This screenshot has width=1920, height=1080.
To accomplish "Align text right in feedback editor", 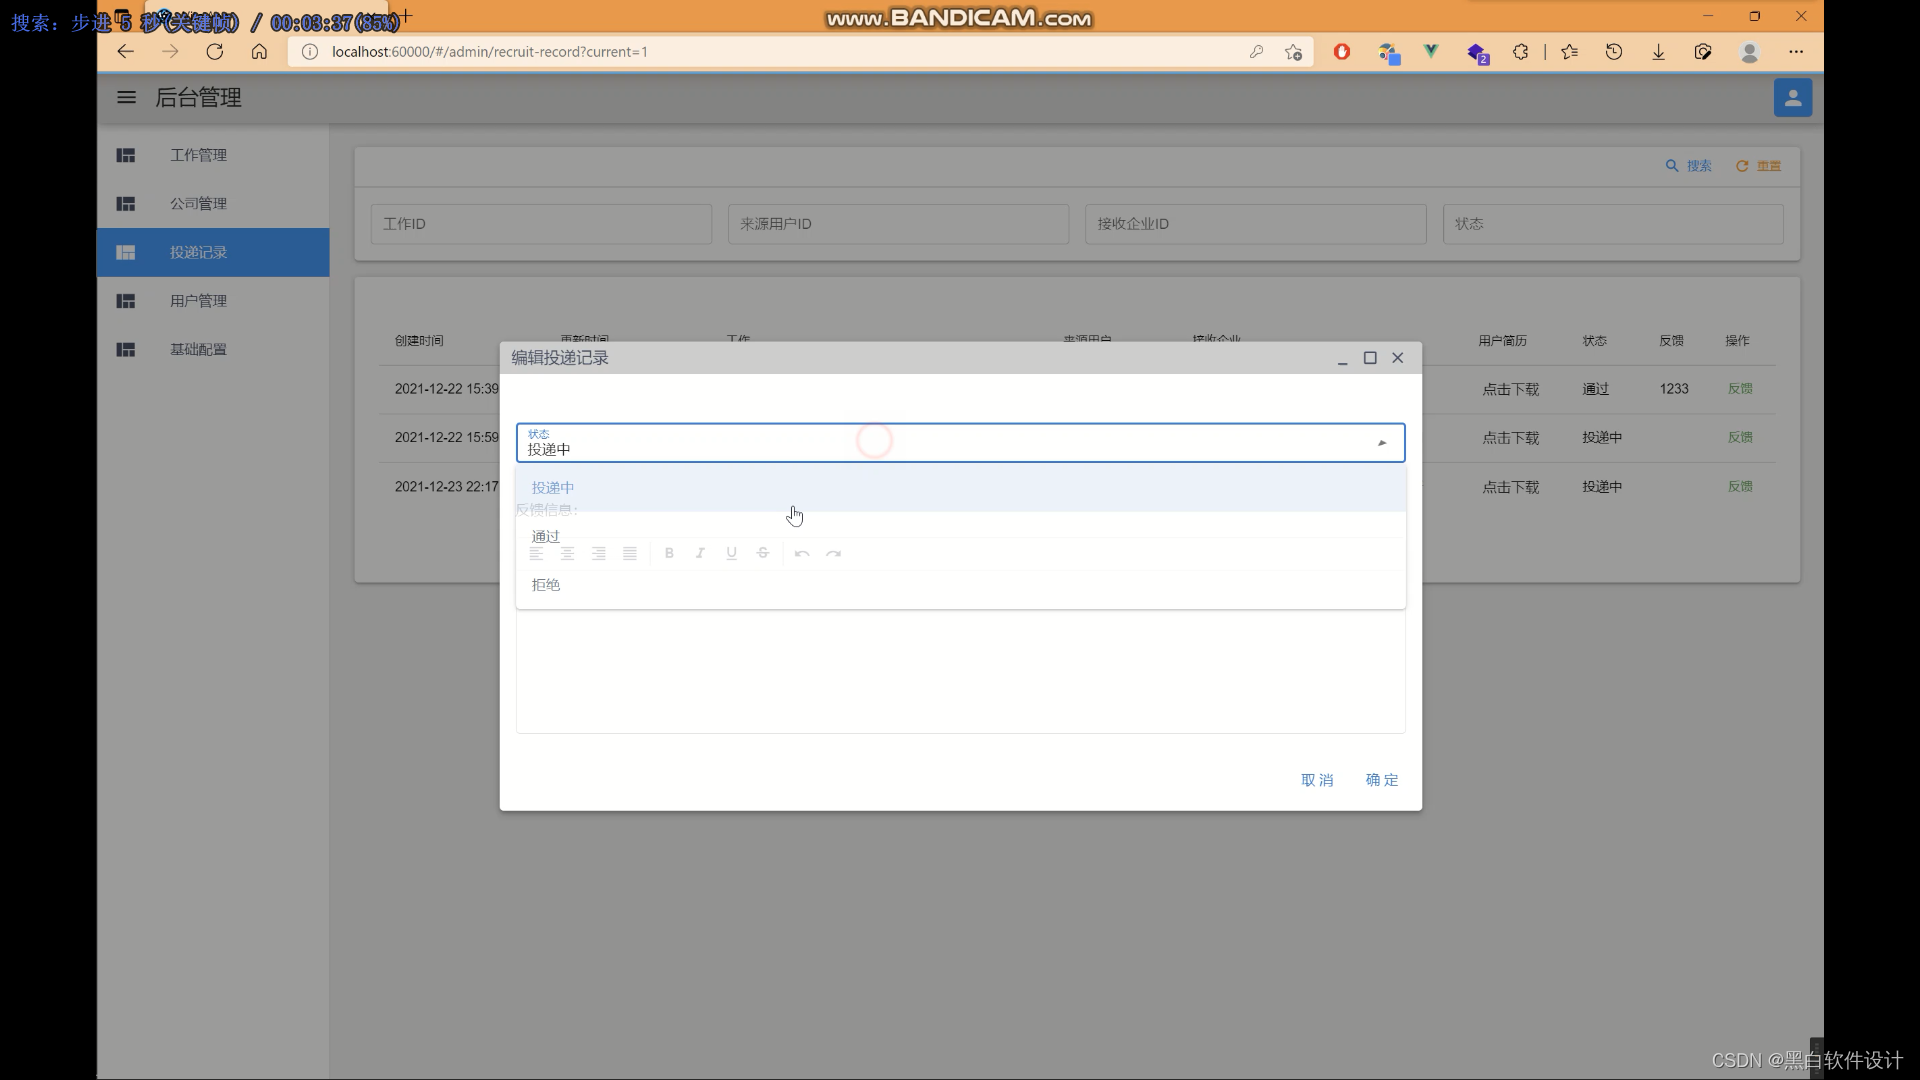I will click(x=599, y=553).
